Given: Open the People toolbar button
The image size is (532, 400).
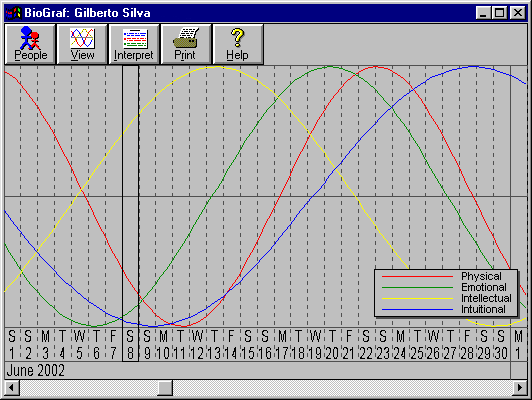Looking at the screenshot, I should click(x=30, y=44).
